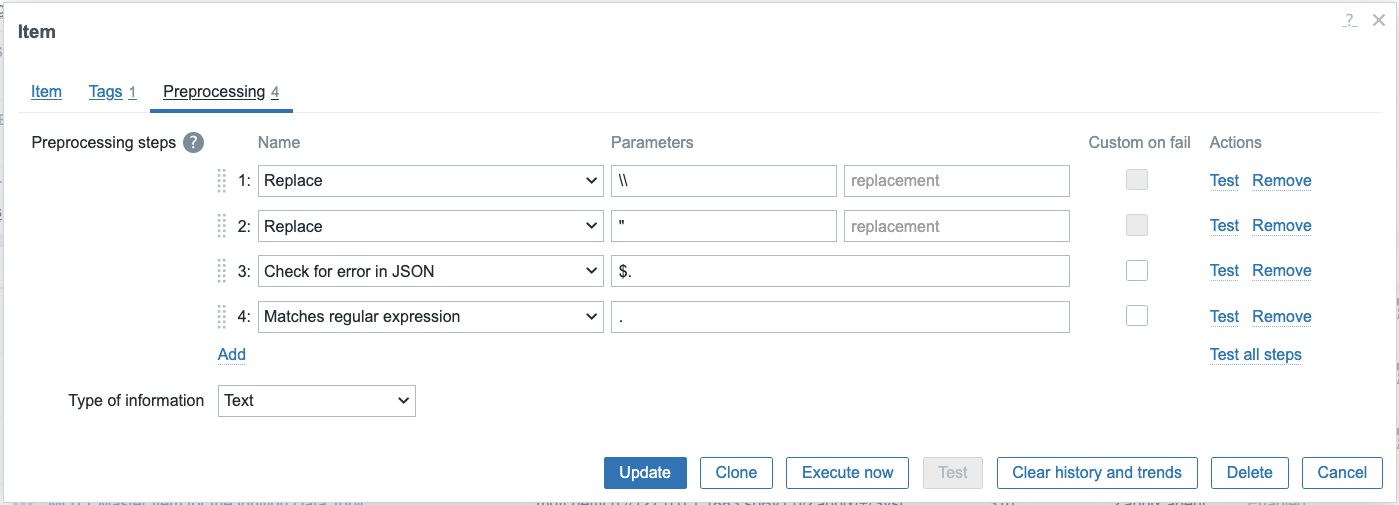
Task: Click drag handle of preprocessing step 4
Action: click(x=222, y=317)
